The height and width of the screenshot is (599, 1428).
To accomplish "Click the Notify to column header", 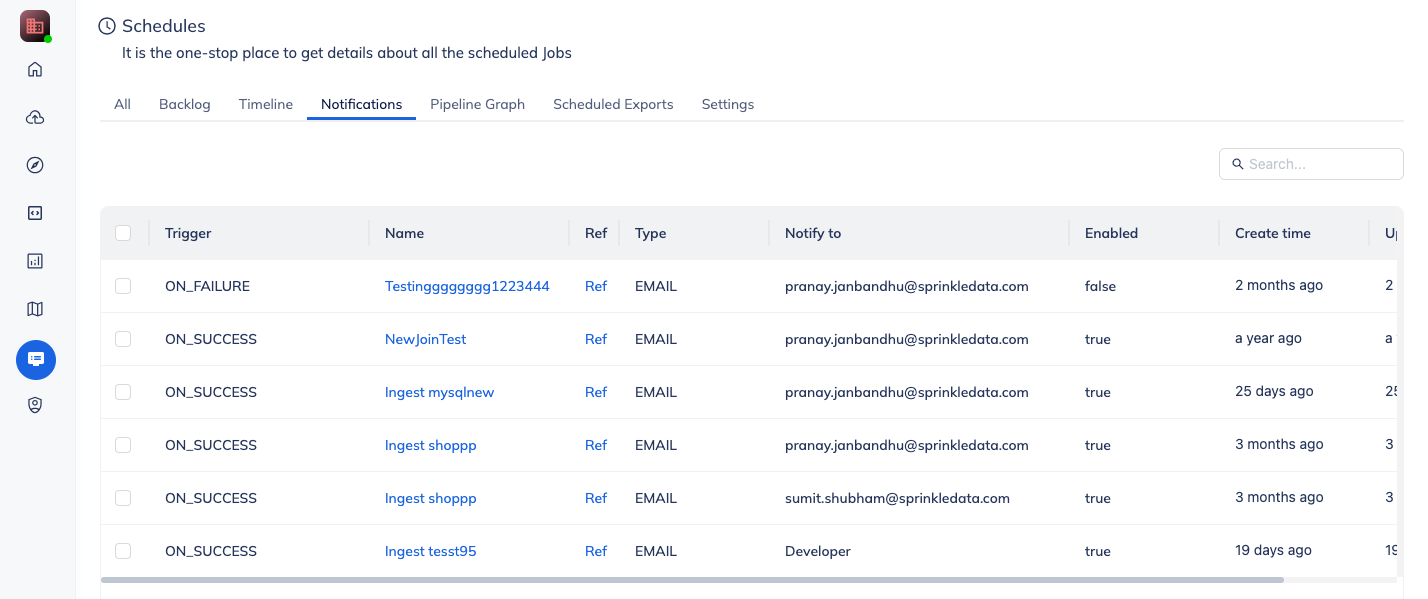I will [x=813, y=233].
